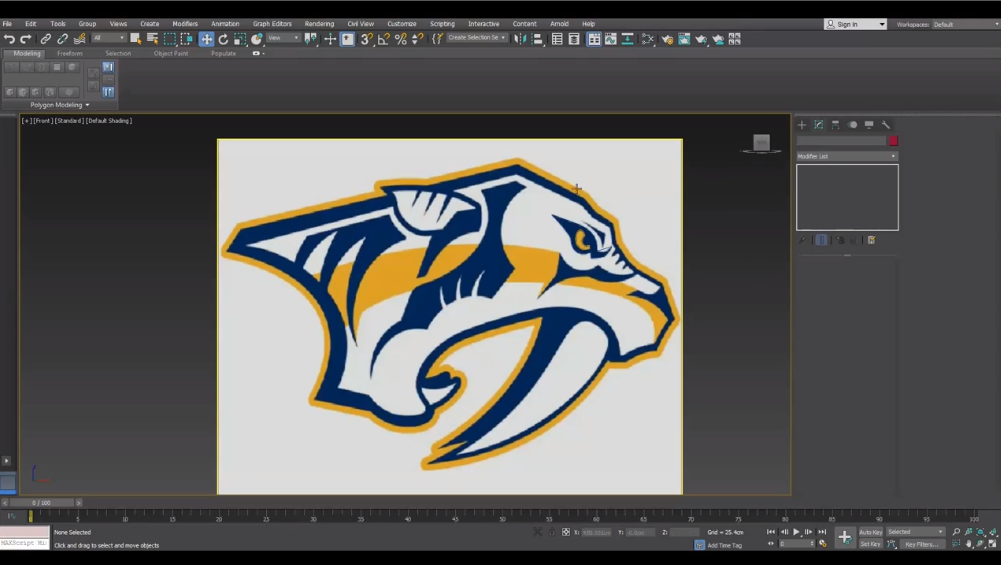Open Schematic View icon
Viewport: 1001px width, 565px height.
click(628, 39)
